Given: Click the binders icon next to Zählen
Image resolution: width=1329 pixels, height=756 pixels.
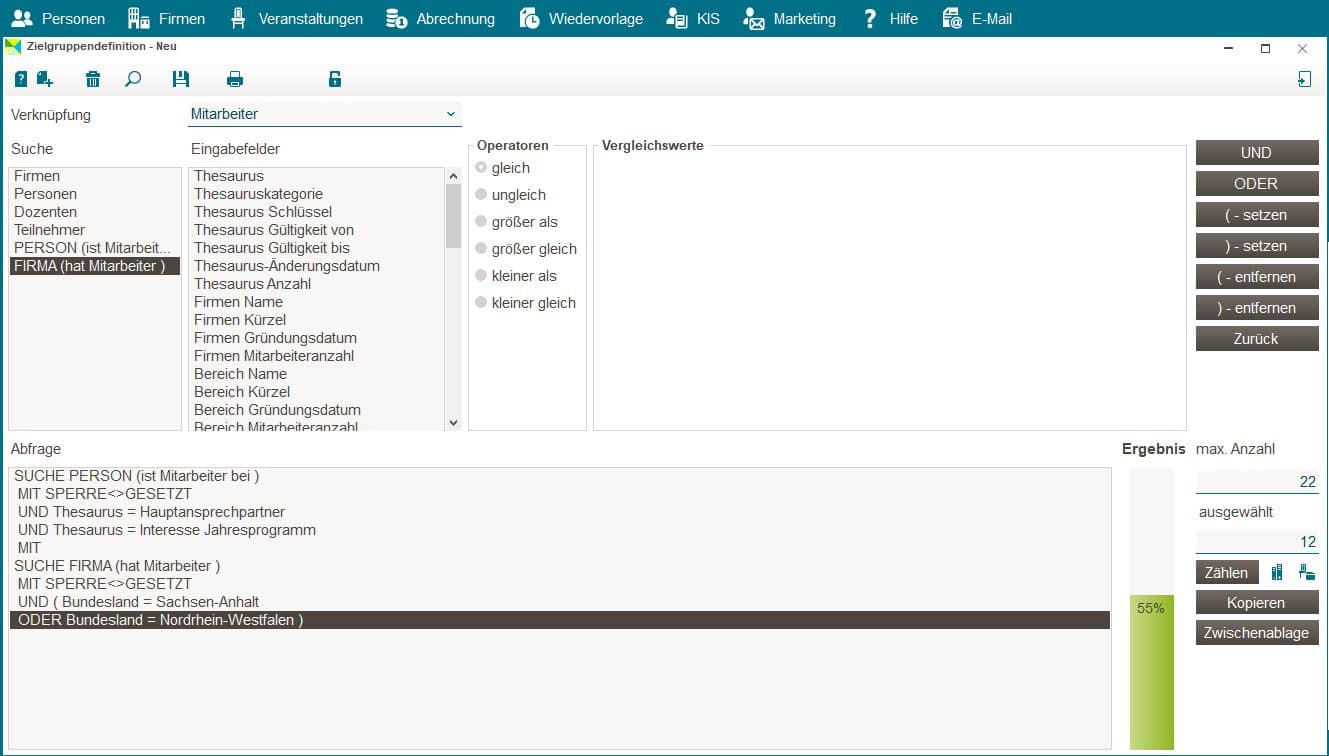Looking at the screenshot, I should (1277, 573).
